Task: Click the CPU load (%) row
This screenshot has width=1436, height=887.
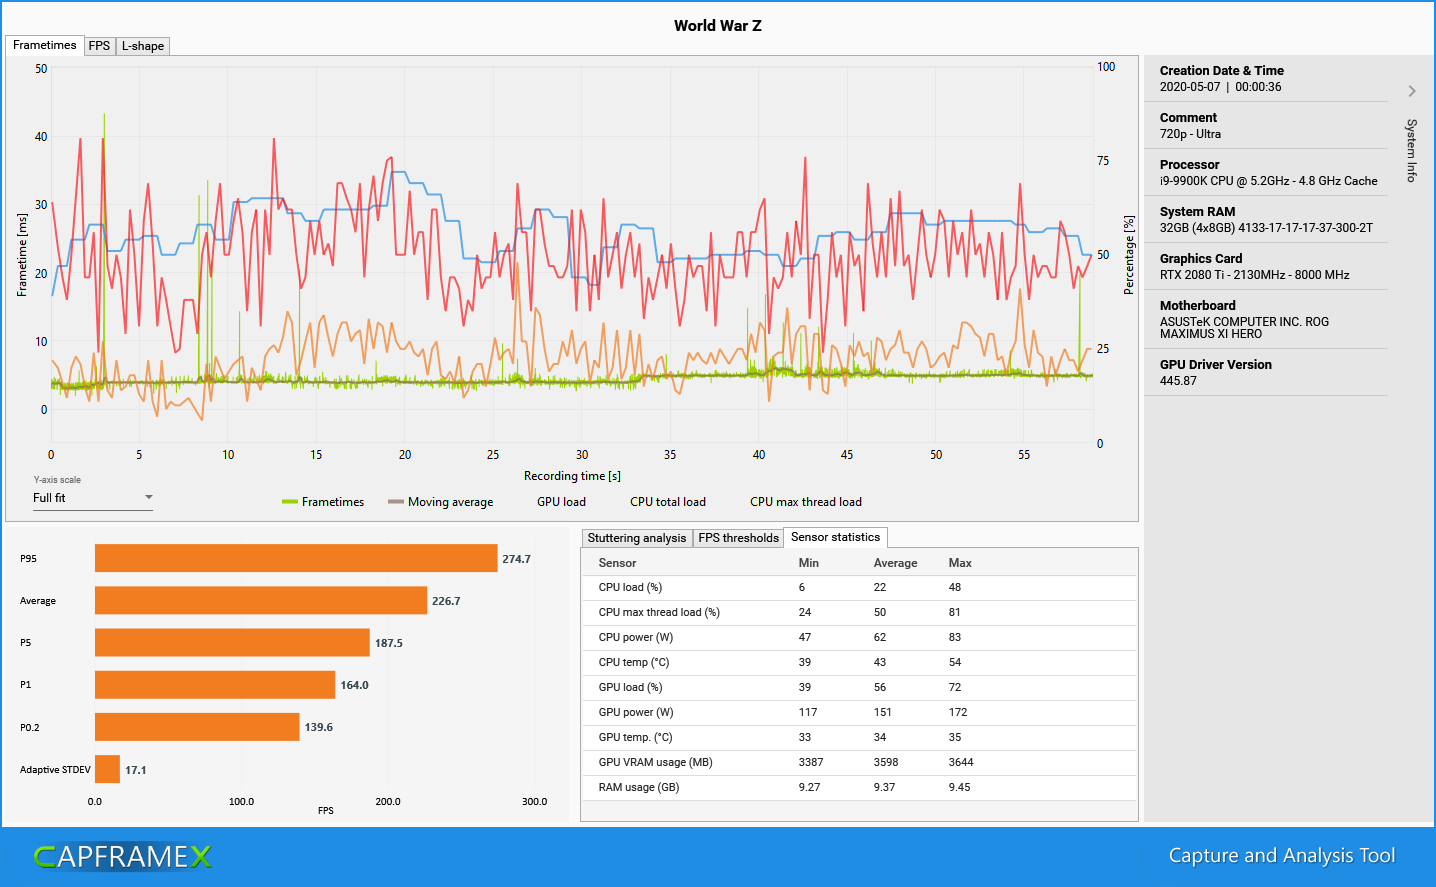Action: pyautogui.click(x=859, y=587)
